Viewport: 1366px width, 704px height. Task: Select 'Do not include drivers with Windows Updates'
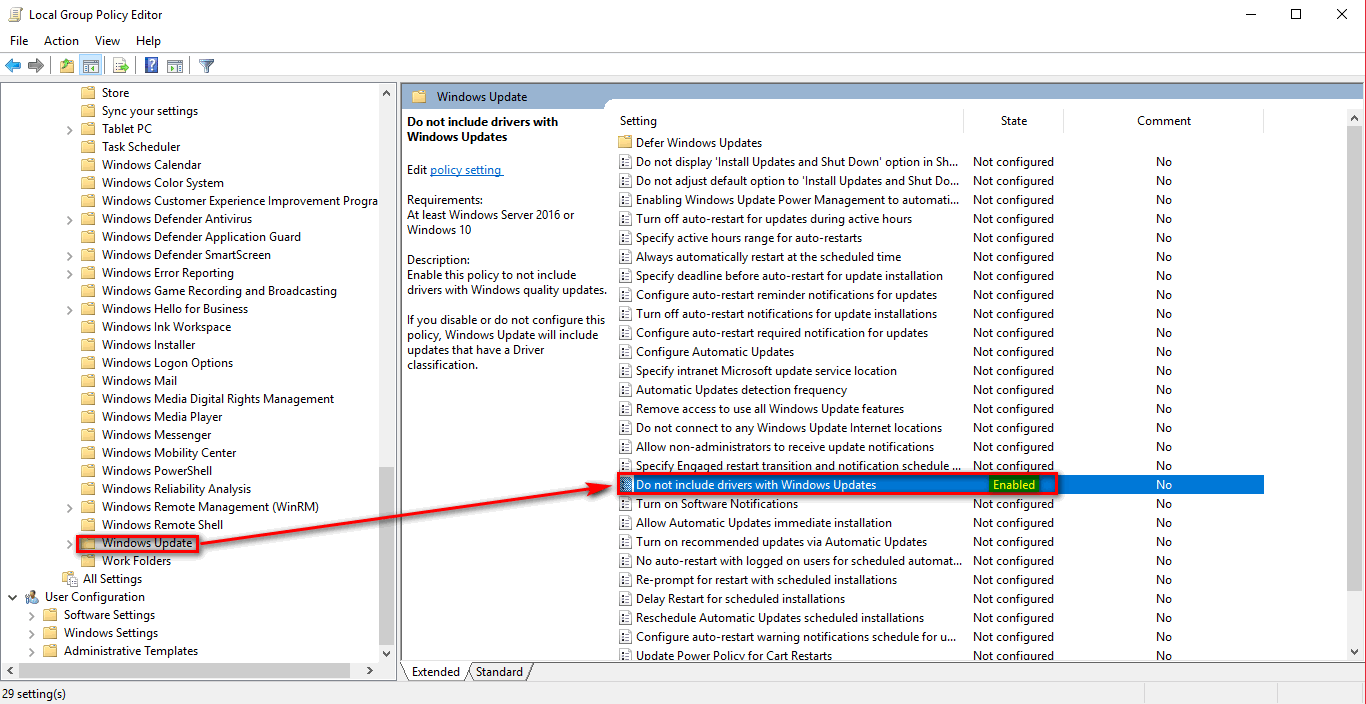click(756, 485)
